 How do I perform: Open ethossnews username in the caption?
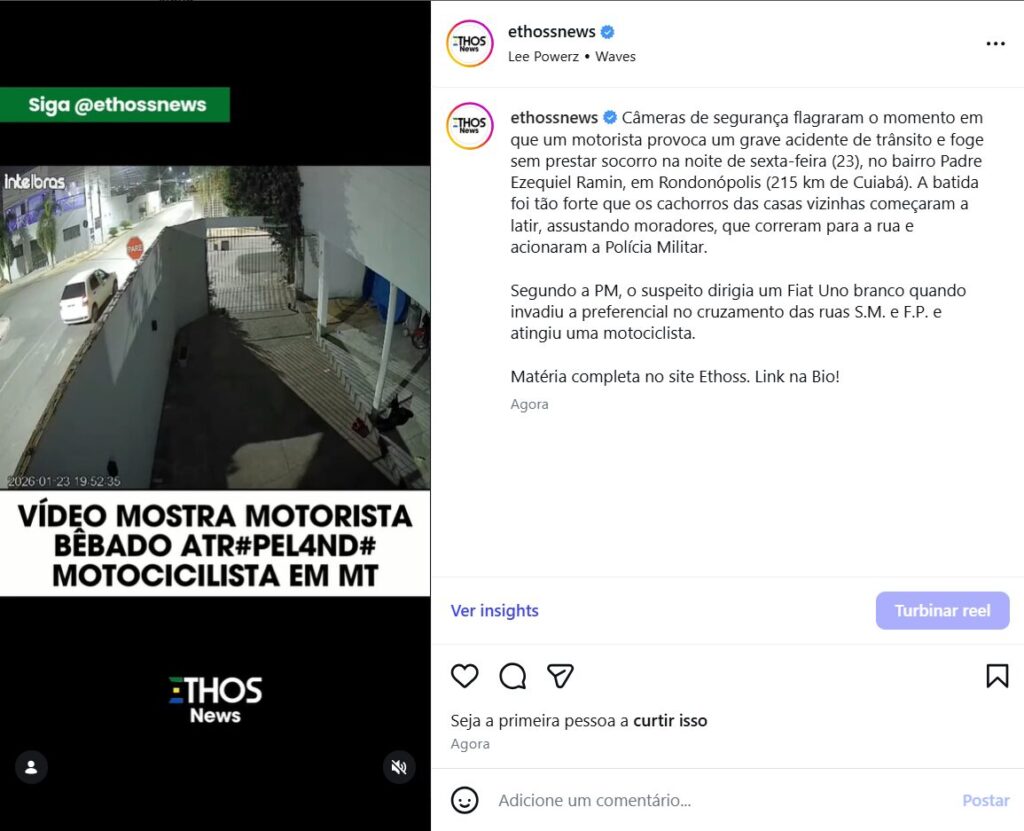[554, 118]
